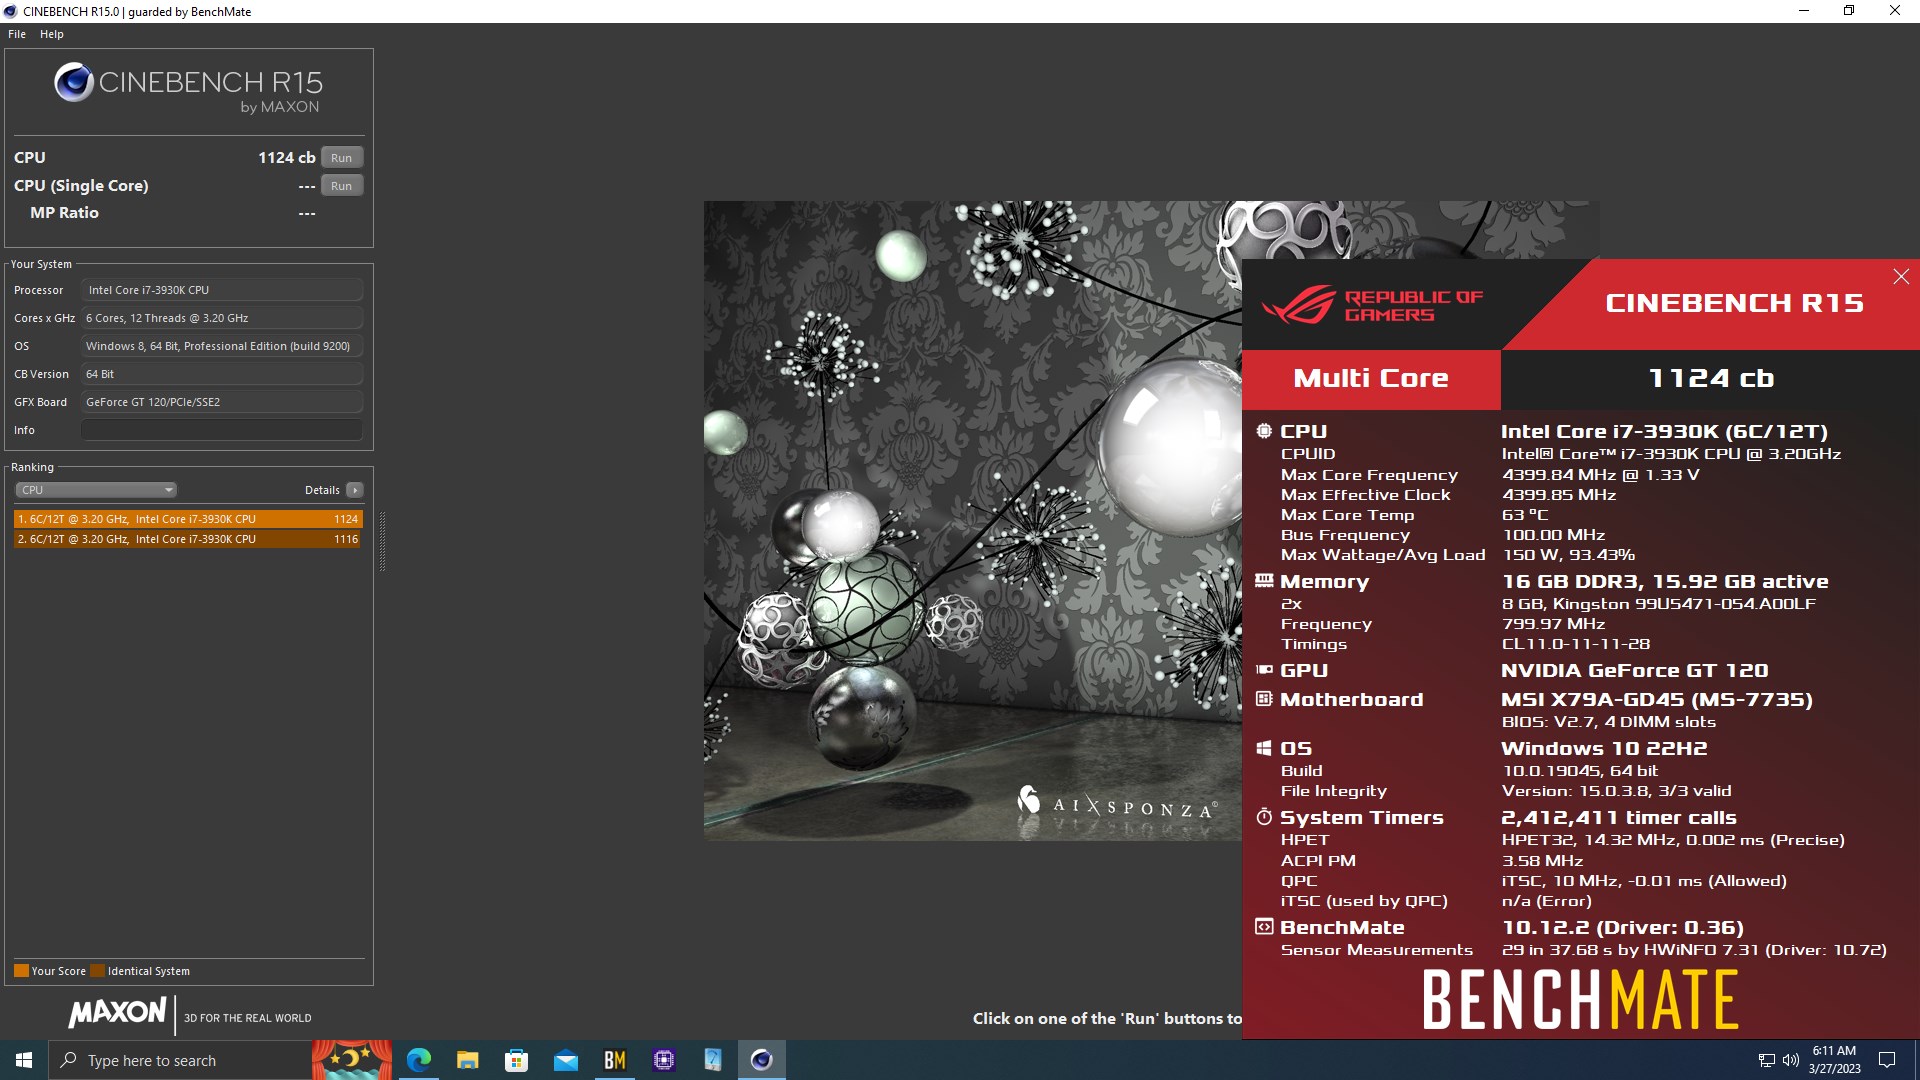Open the Mail app from the taskbar
This screenshot has height=1080, width=1920.
[x=565, y=1060]
